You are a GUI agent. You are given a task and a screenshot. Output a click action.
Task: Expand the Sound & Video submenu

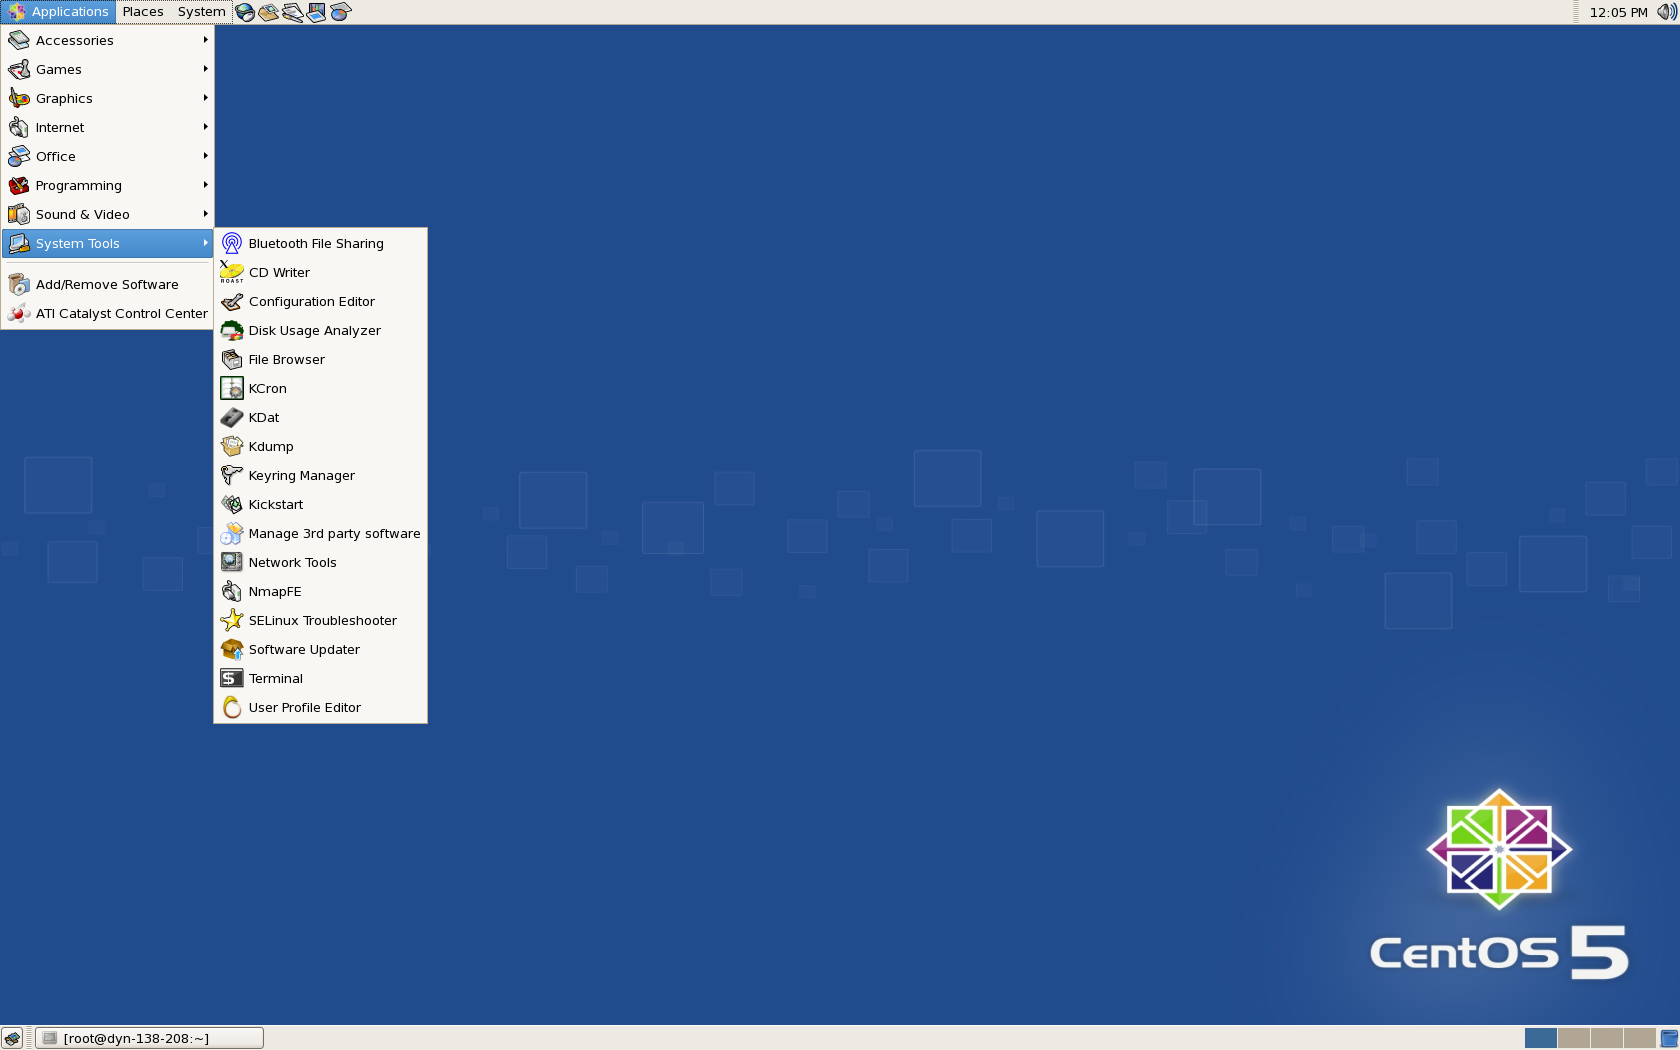coord(108,214)
